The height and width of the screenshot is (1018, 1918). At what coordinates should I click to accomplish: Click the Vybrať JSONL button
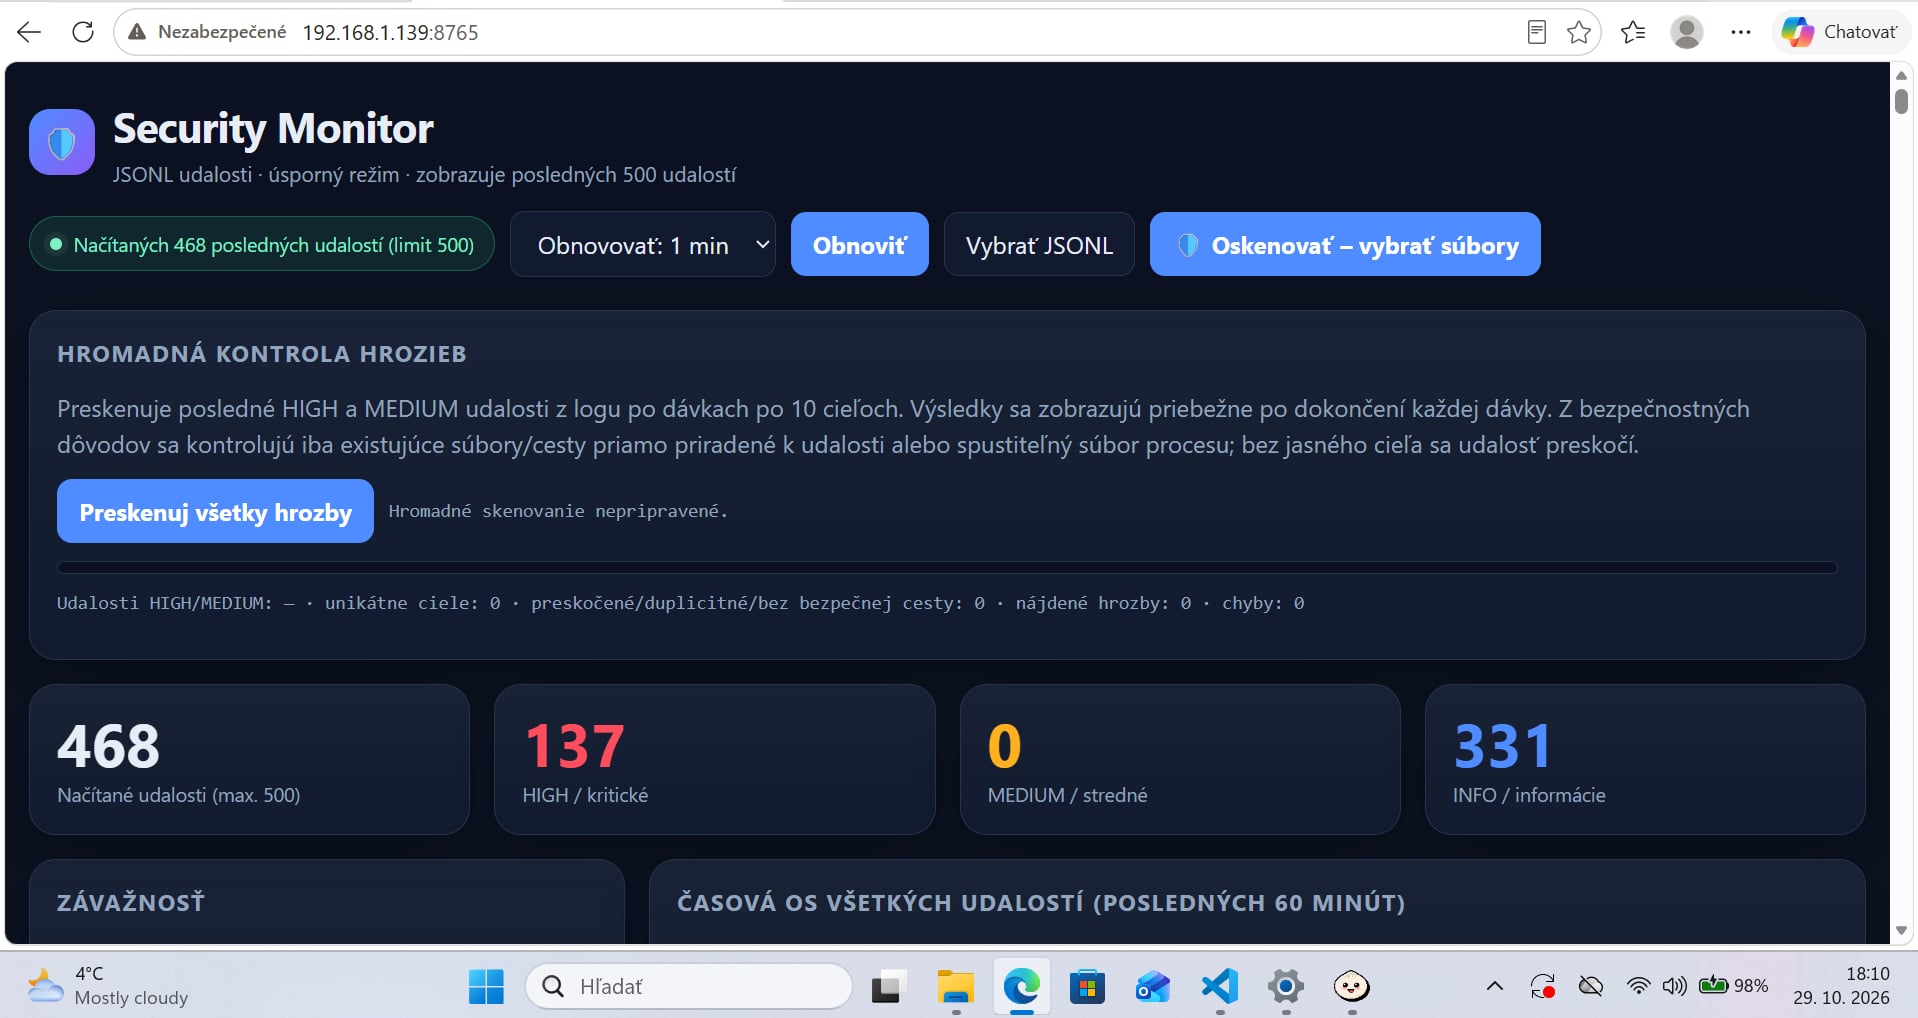point(1039,245)
